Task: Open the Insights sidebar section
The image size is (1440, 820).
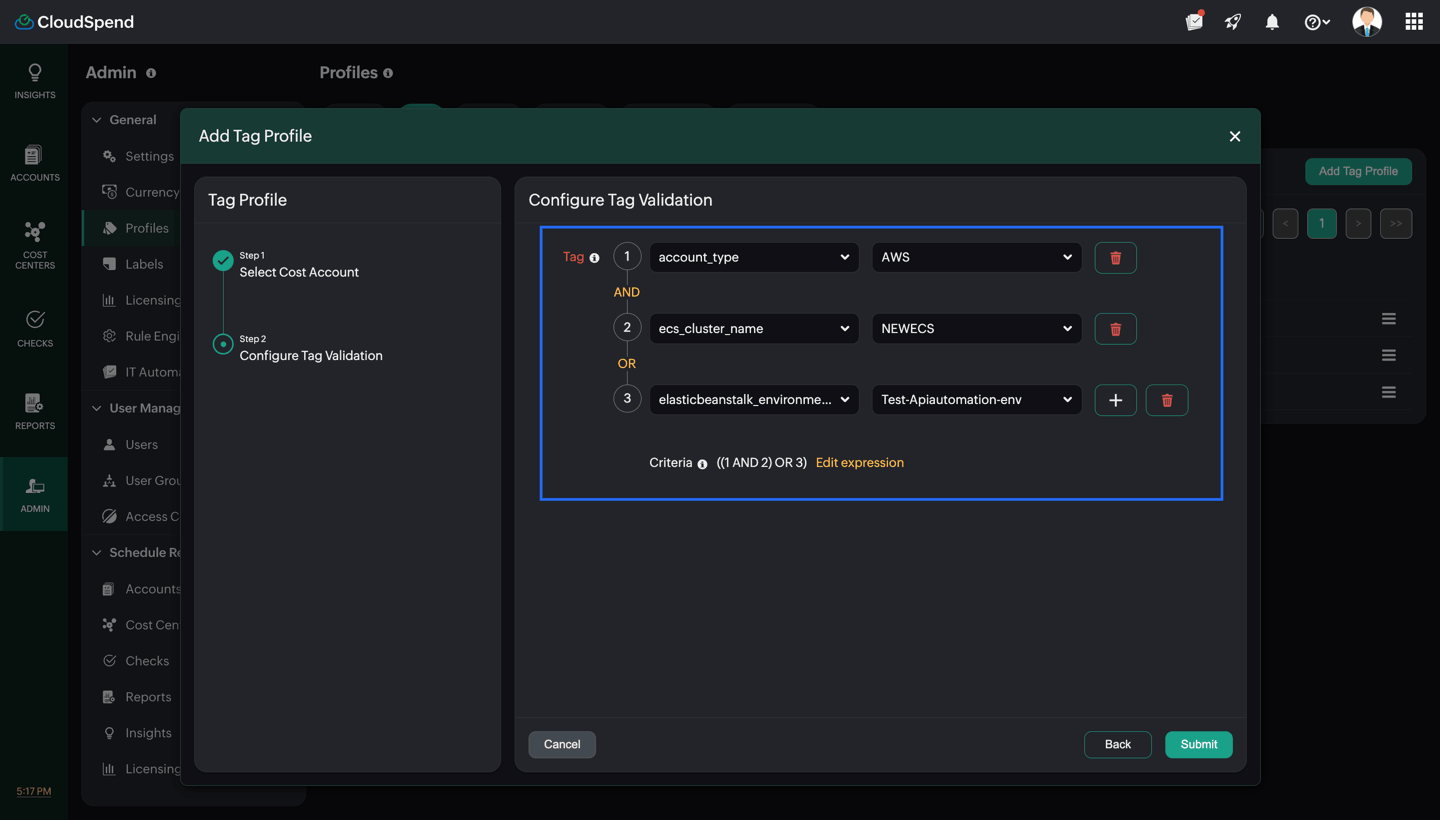Action: pyautogui.click(x=35, y=82)
